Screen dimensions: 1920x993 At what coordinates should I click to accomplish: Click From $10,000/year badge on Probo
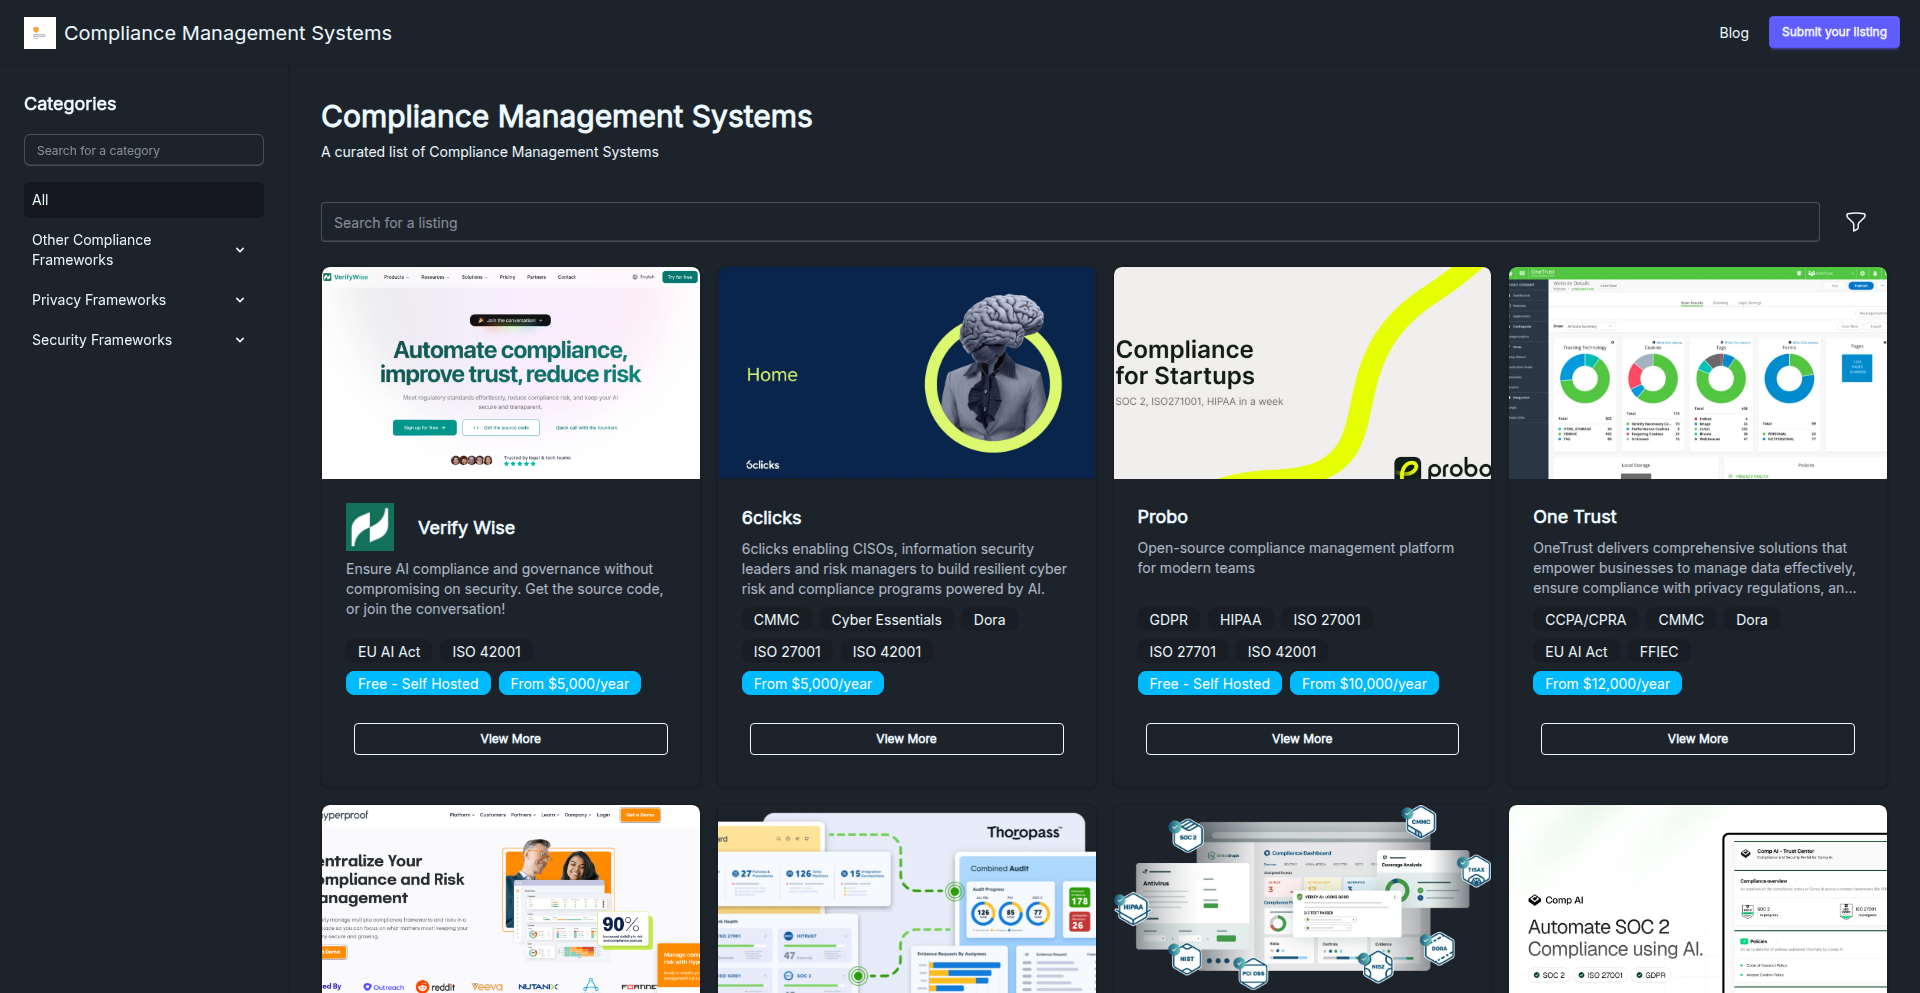(1365, 684)
